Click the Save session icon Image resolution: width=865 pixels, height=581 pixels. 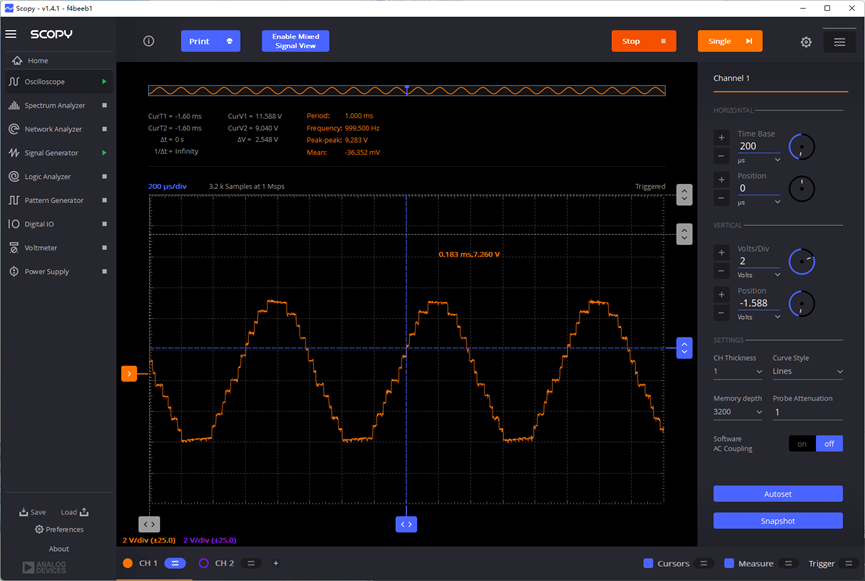coord(24,512)
